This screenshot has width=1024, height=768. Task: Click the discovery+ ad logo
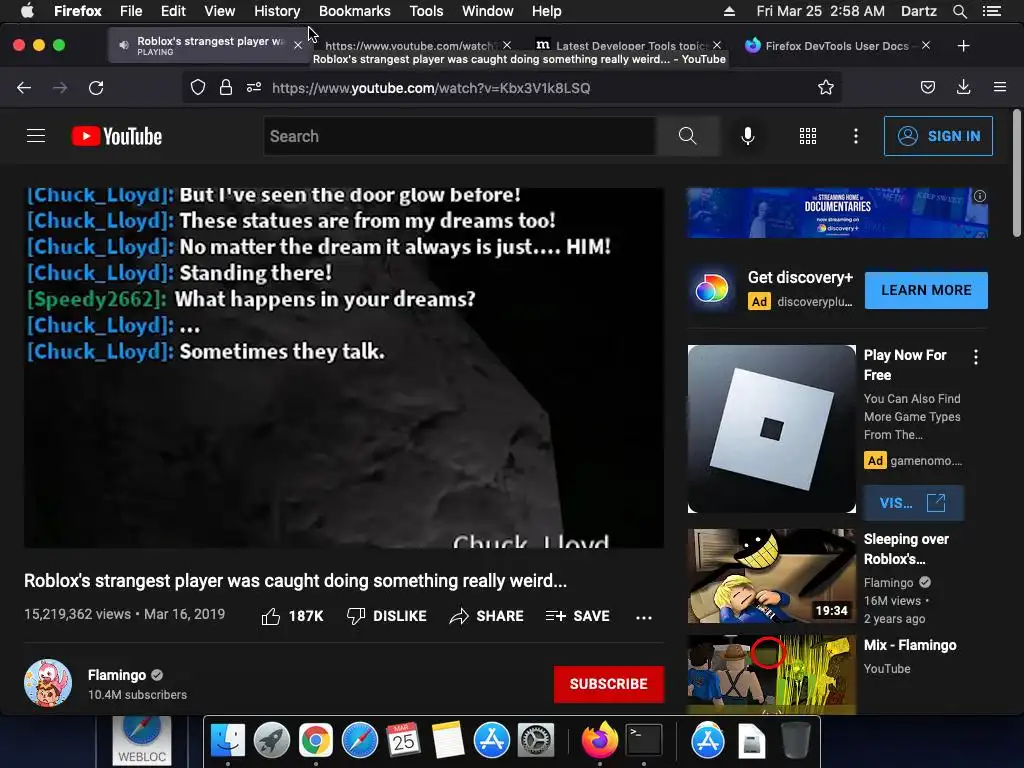click(712, 289)
